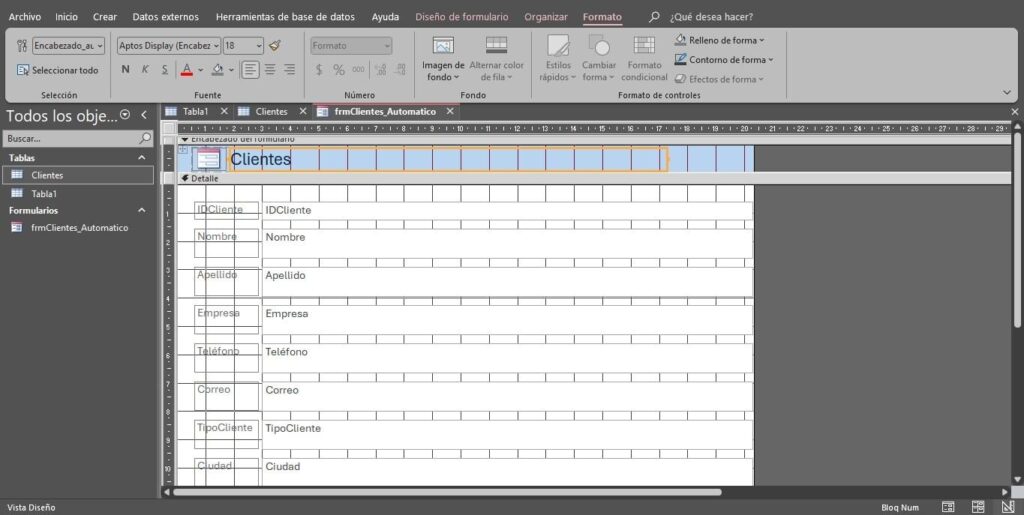This screenshot has height=515, width=1024.
Task: Close the Clientes document tab
Action: click(x=302, y=112)
